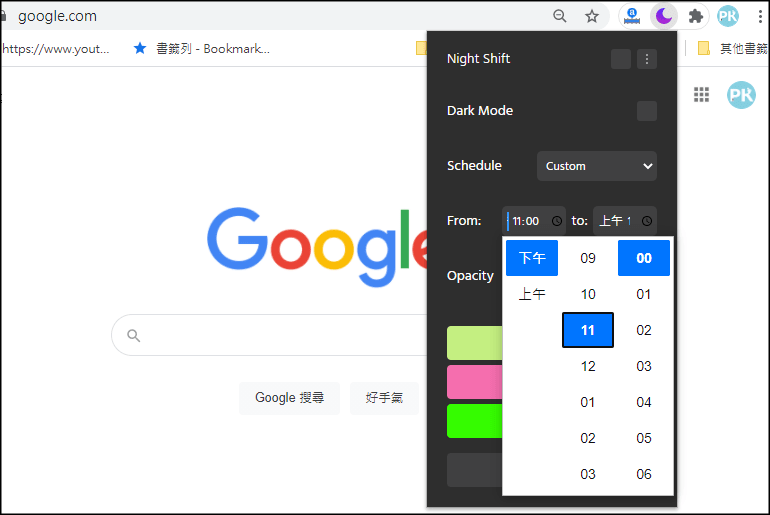This screenshot has height=515, width=770.
Task: Click the clock icon in the to time field
Action: tap(647, 221)
